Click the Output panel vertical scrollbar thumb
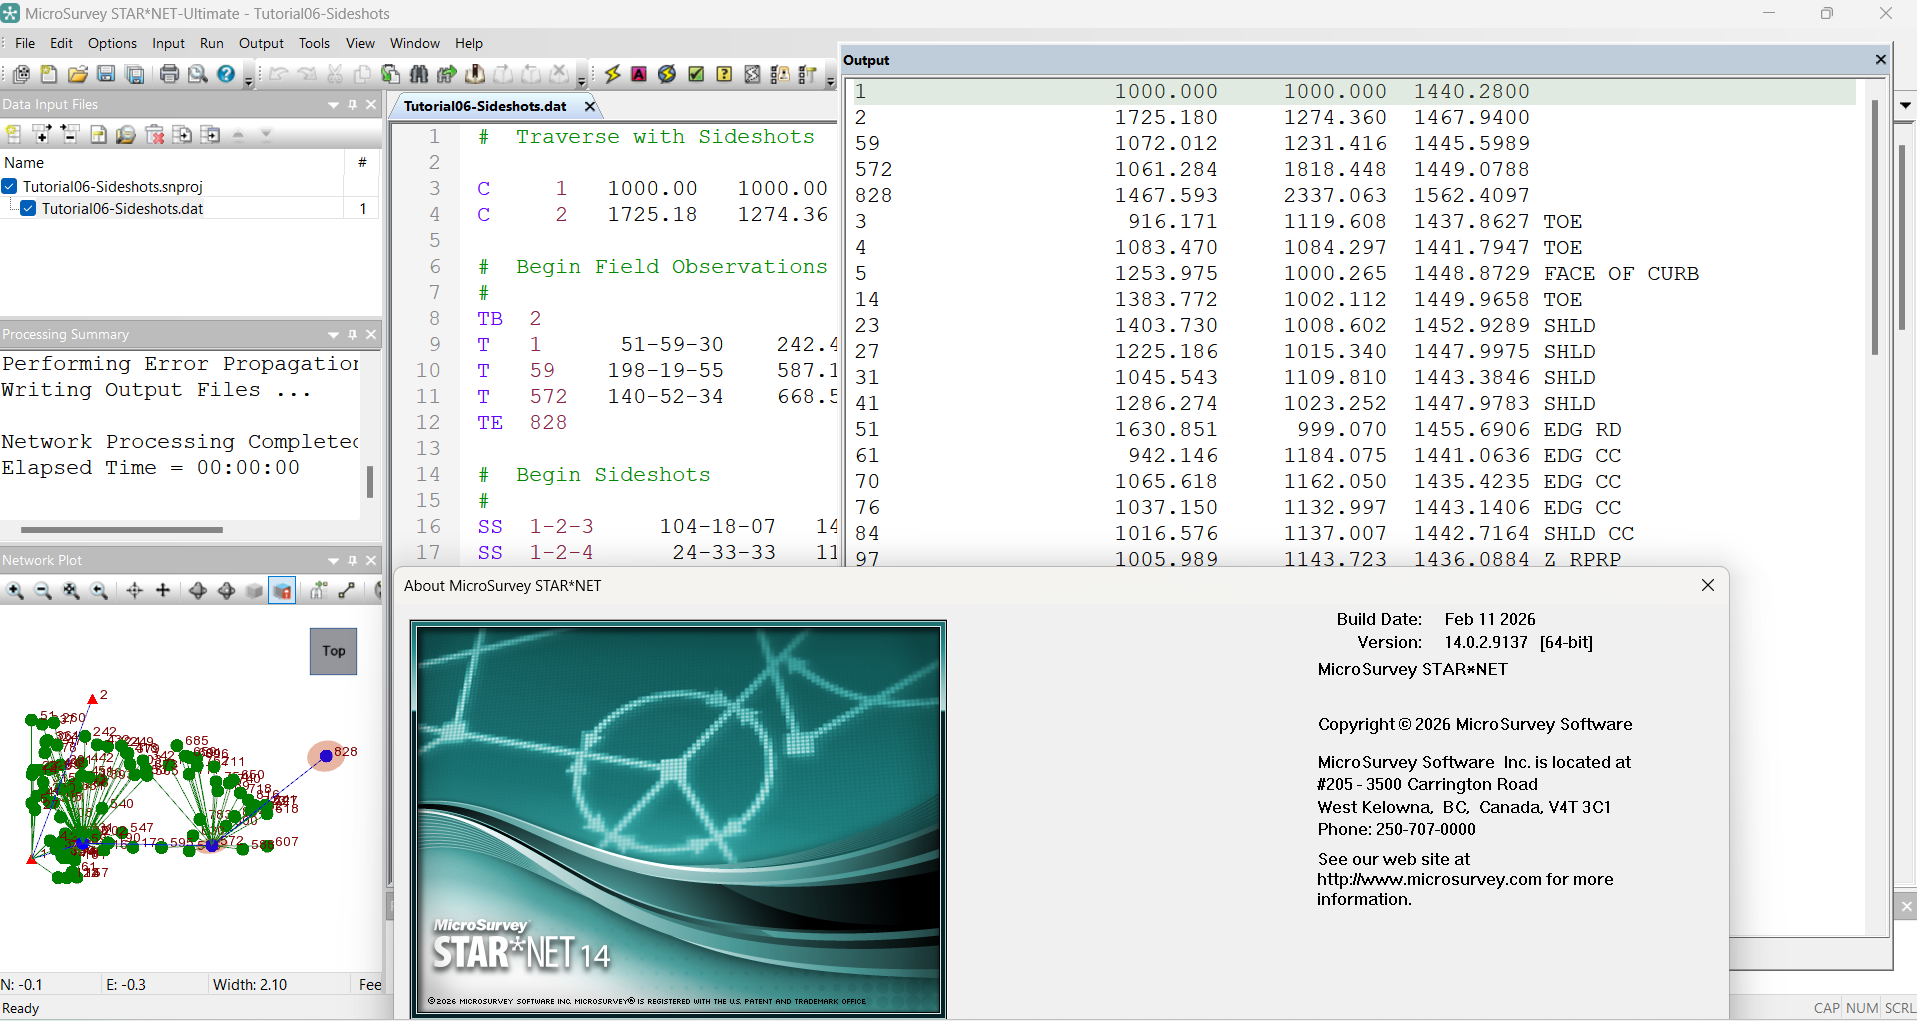 click(x=1874, y=227)
